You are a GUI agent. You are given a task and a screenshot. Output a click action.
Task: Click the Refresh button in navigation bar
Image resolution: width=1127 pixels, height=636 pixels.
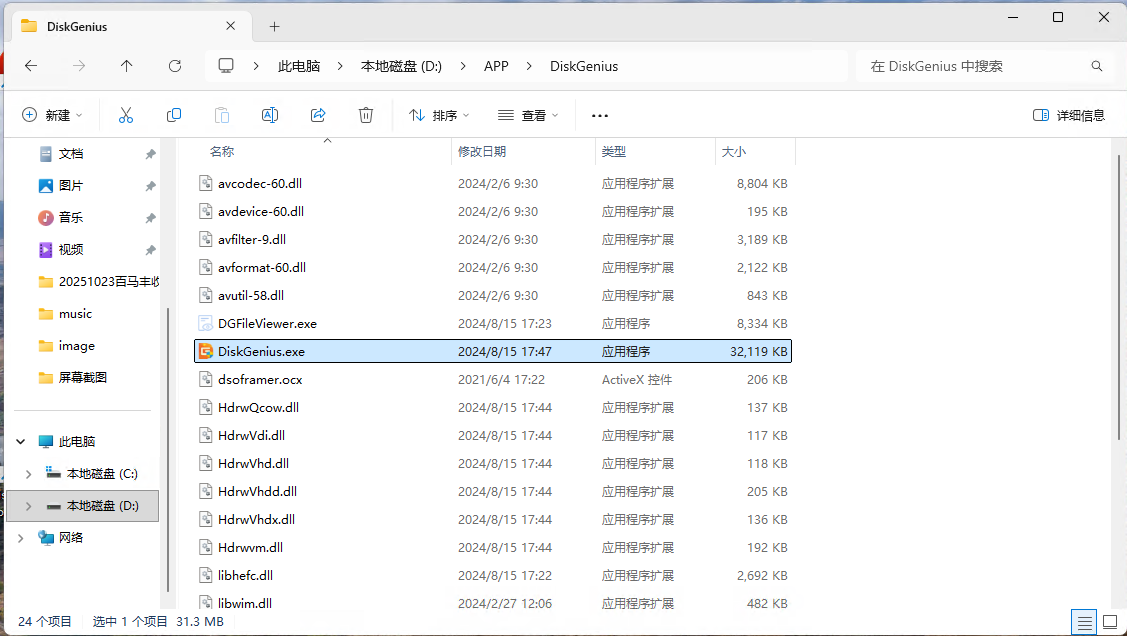tap(175, 66)
